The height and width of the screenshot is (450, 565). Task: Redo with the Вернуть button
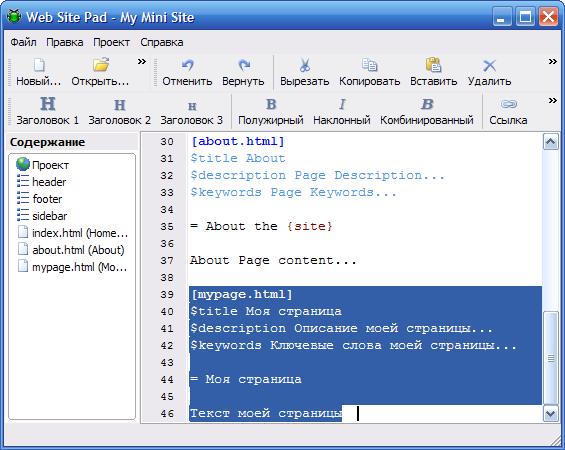[243, 72]
